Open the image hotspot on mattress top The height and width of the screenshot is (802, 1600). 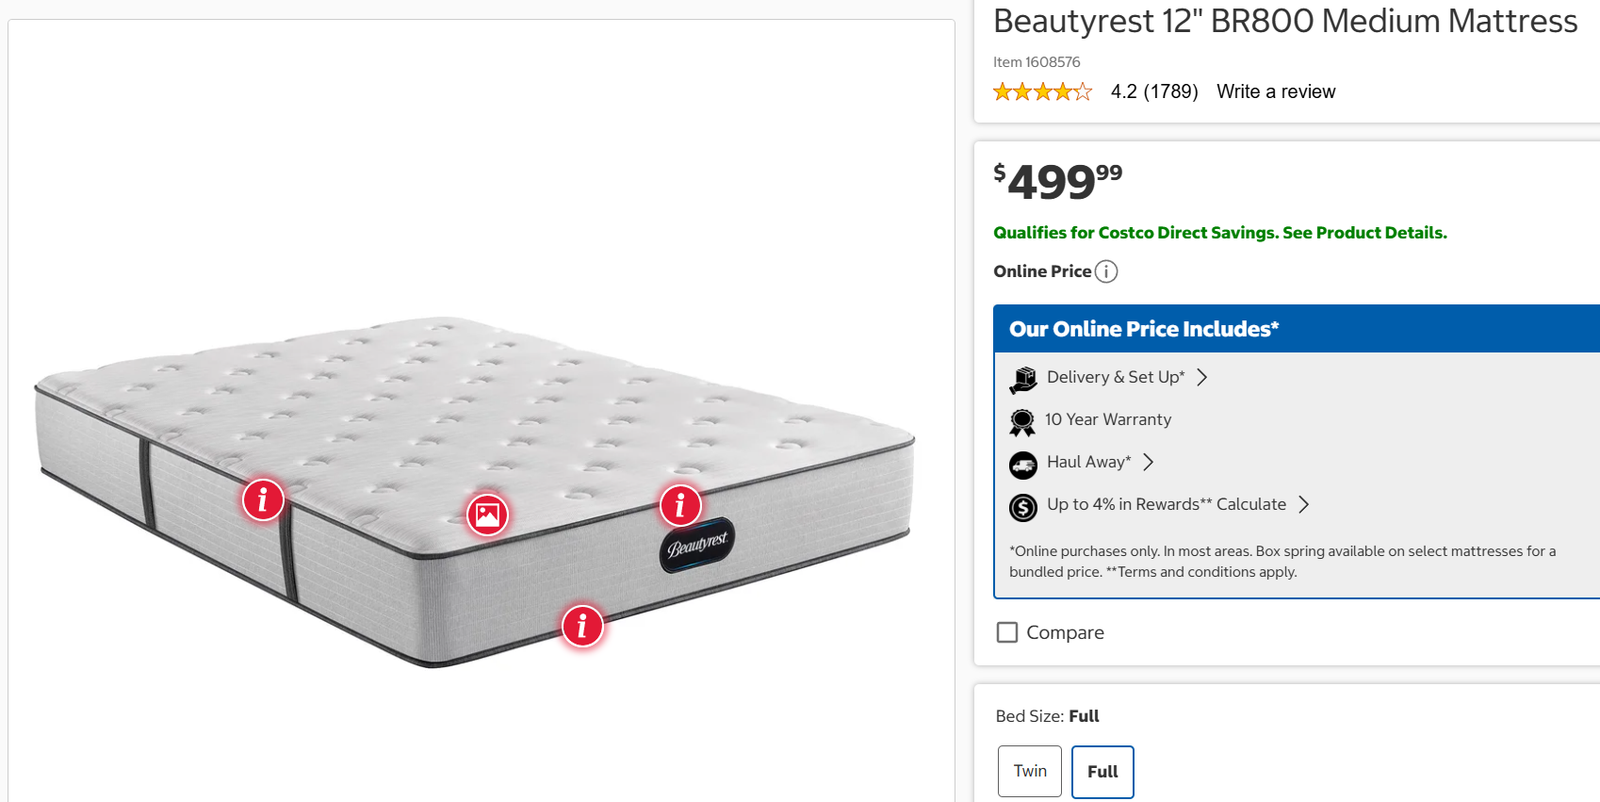488,515
